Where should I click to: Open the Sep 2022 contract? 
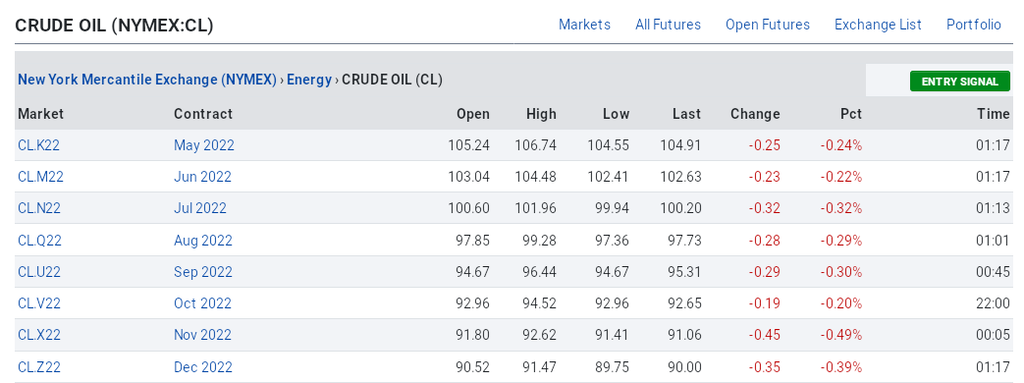coord(203,272)
